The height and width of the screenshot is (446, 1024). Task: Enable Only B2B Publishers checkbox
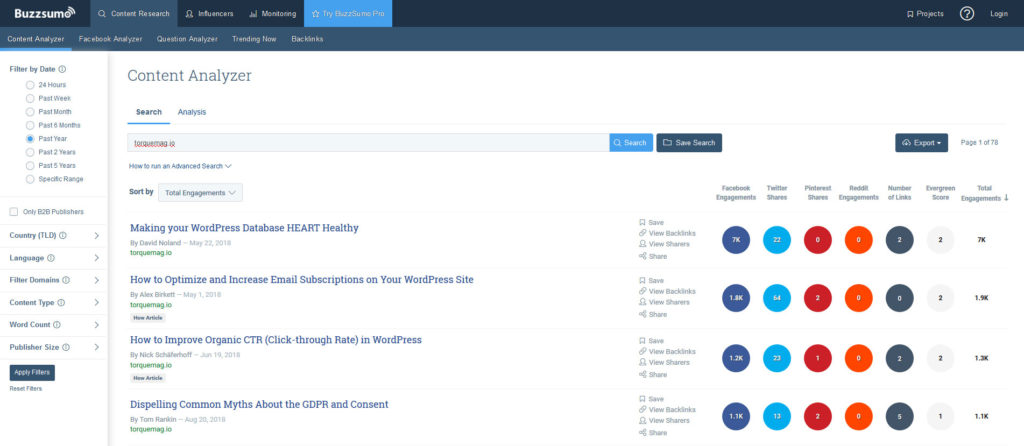(13, 211)
